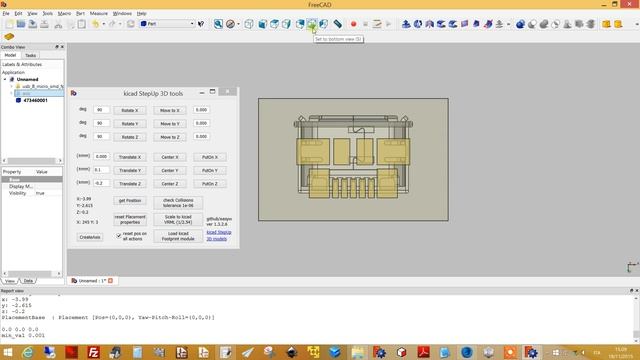Click the Rotate X button

pyautogui.click(x=130, y=110)
